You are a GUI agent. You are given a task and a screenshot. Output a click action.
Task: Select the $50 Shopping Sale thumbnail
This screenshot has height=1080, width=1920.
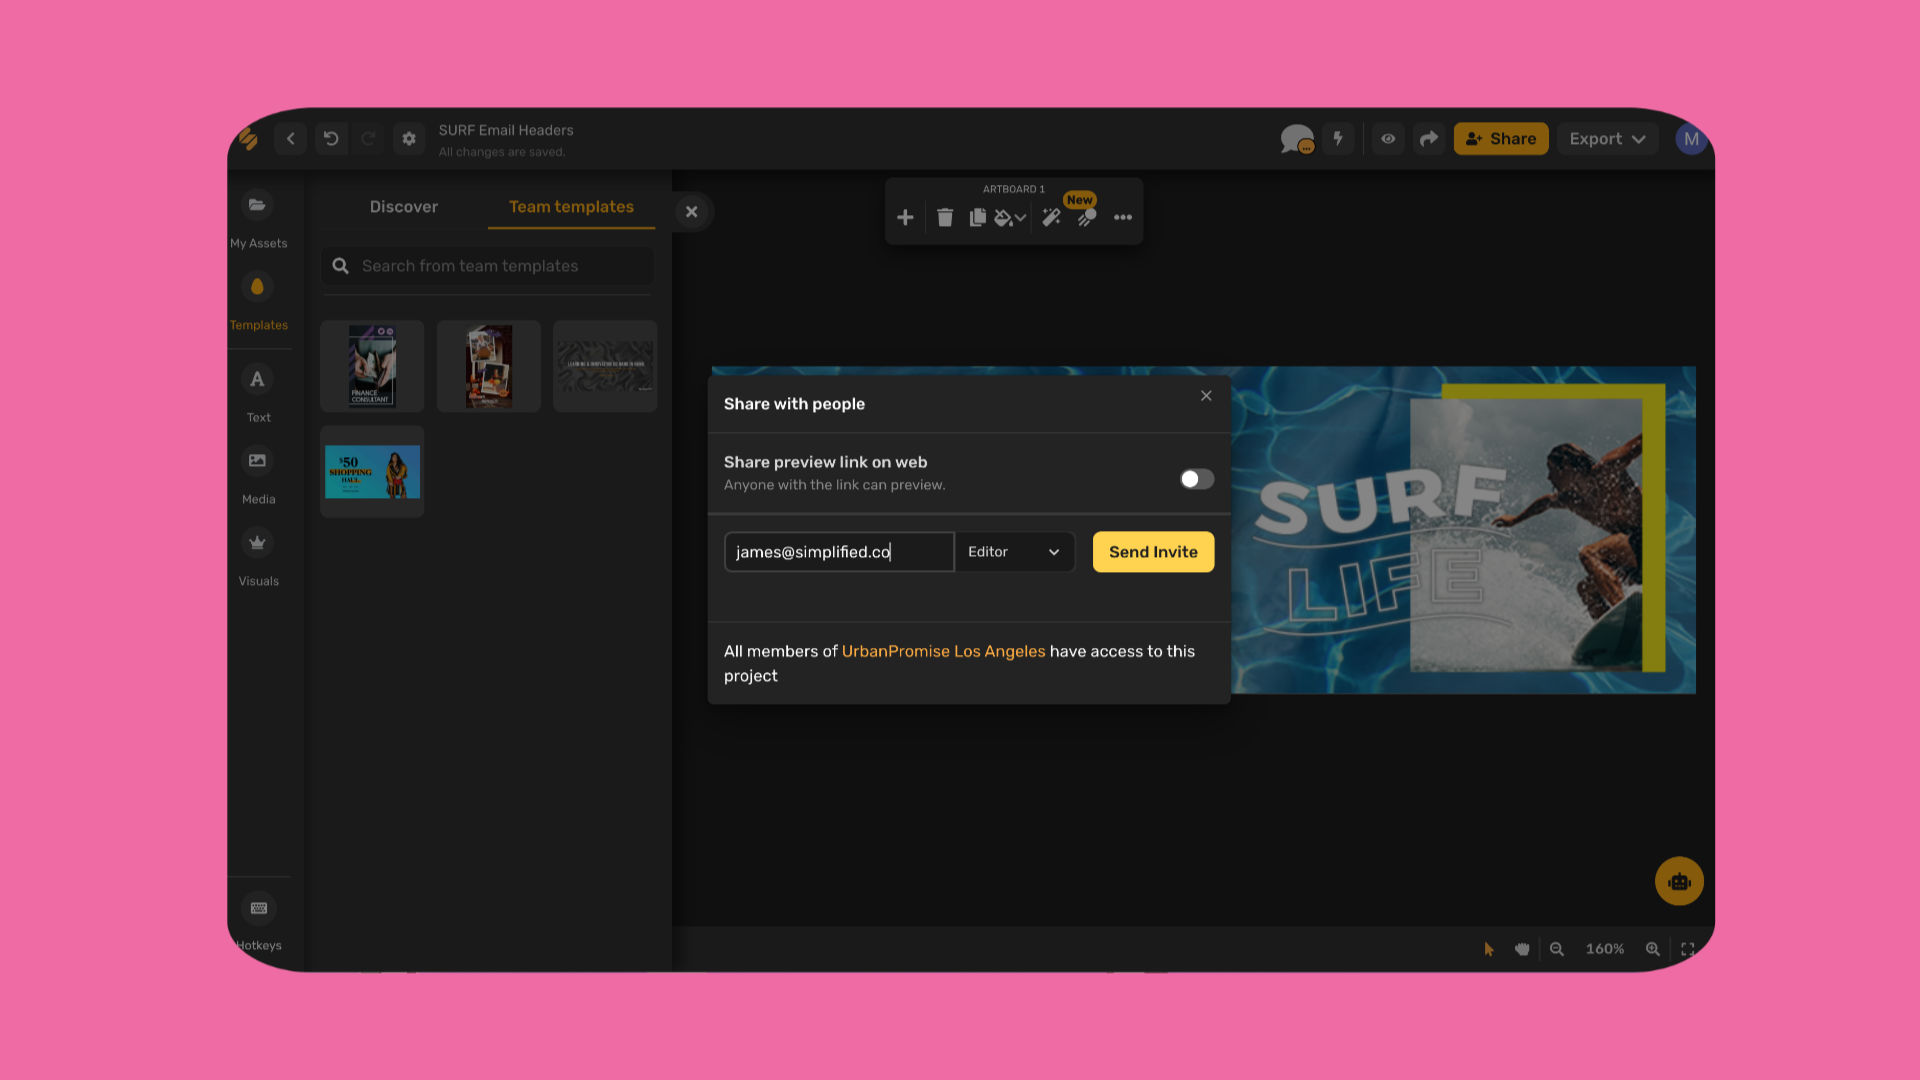373,472
